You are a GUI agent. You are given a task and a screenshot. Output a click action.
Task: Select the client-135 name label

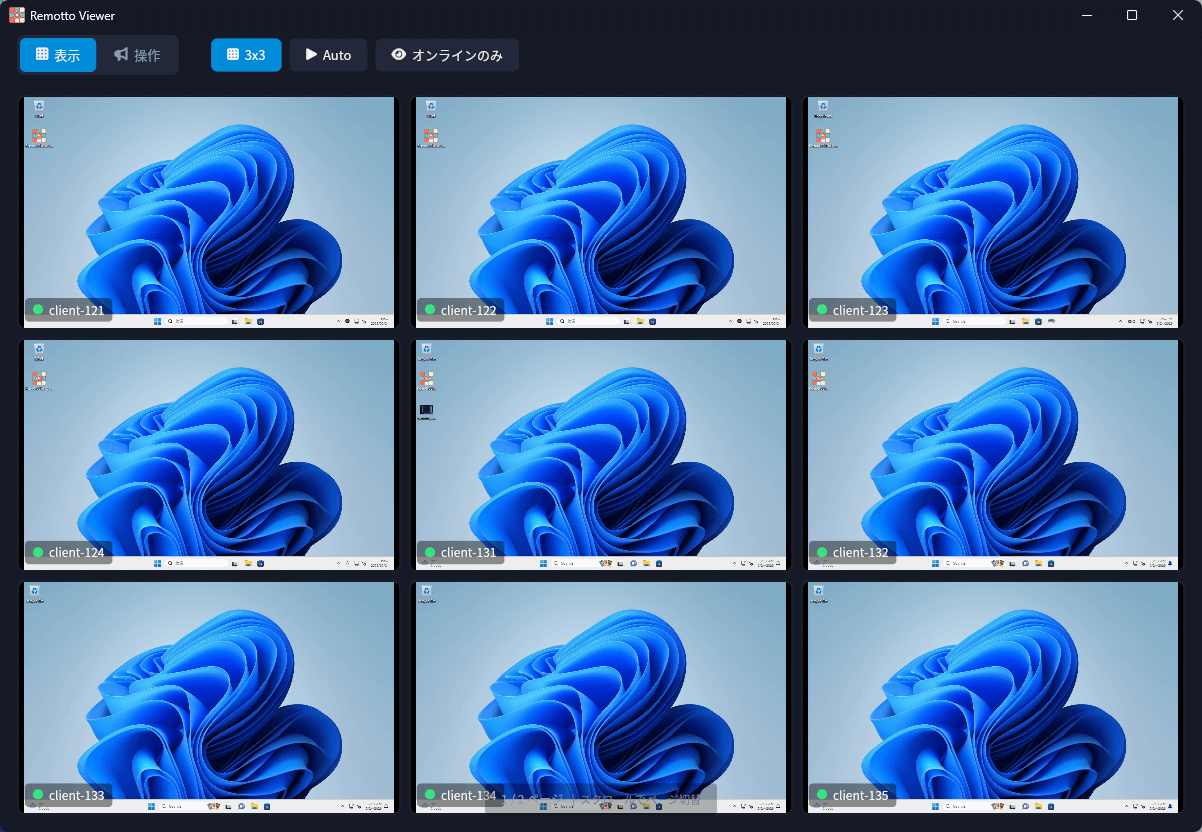click(860, 796)
